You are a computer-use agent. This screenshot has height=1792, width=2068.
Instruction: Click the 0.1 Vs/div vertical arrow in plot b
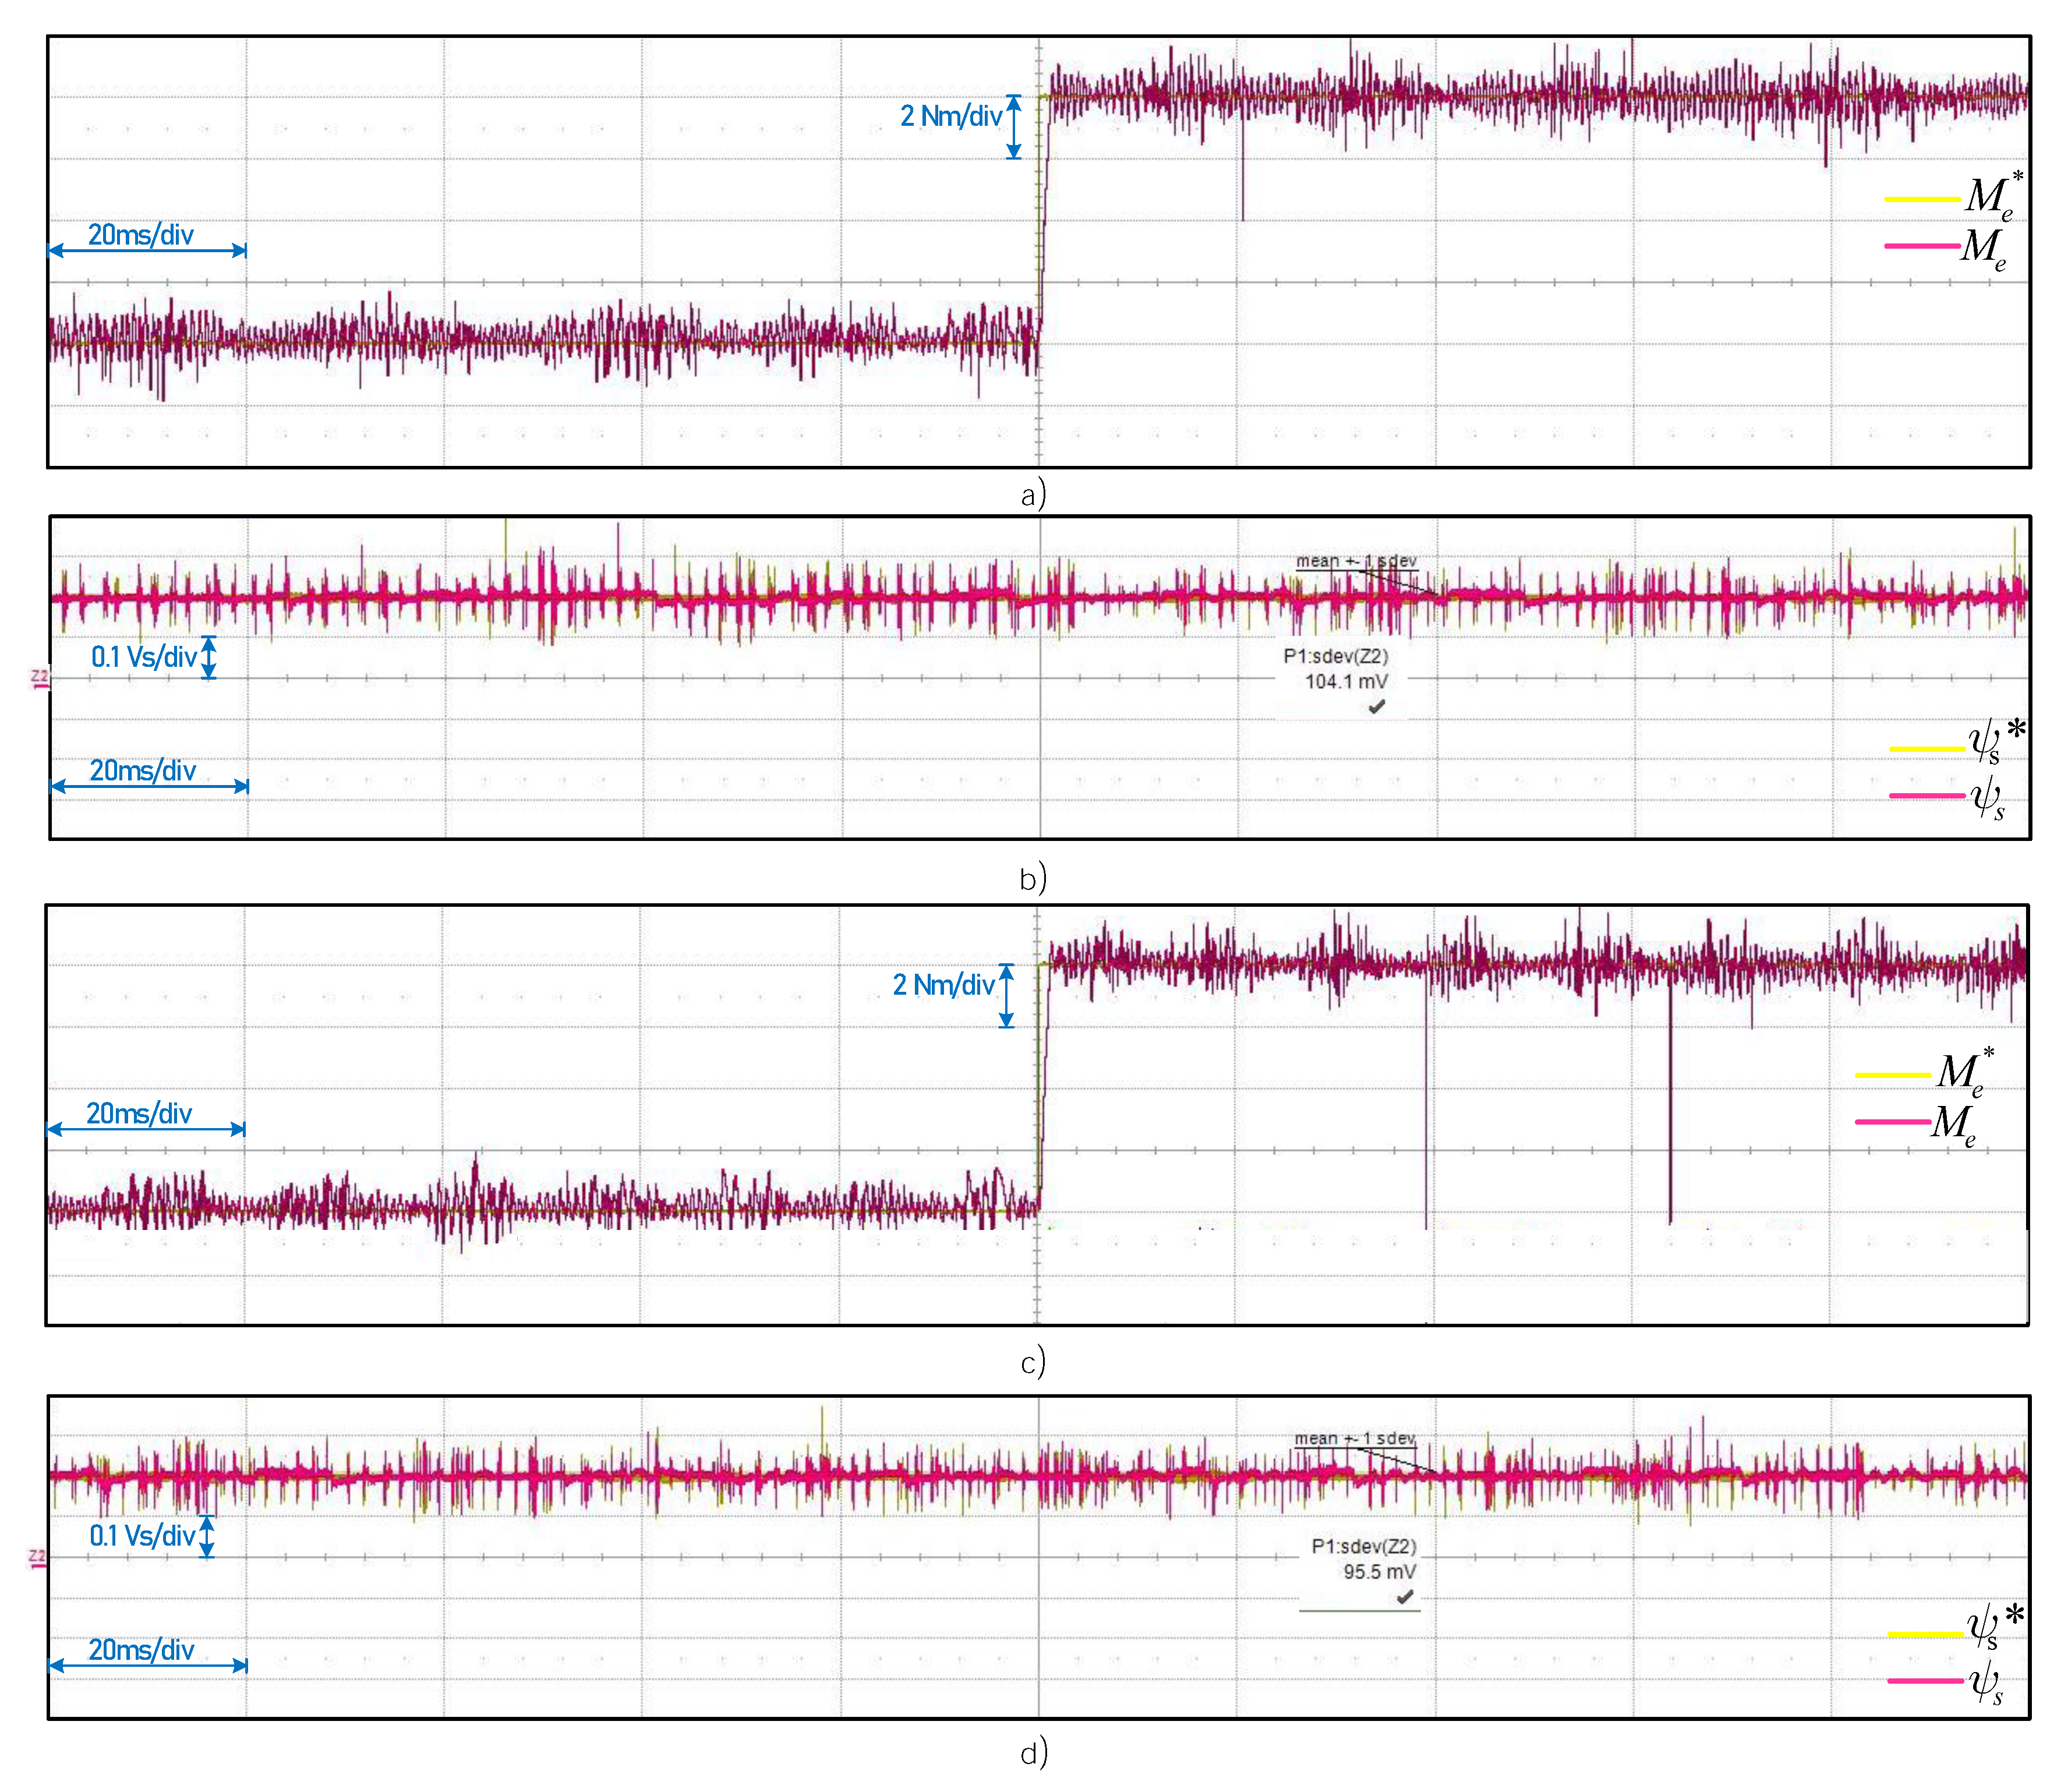point(209,657)
